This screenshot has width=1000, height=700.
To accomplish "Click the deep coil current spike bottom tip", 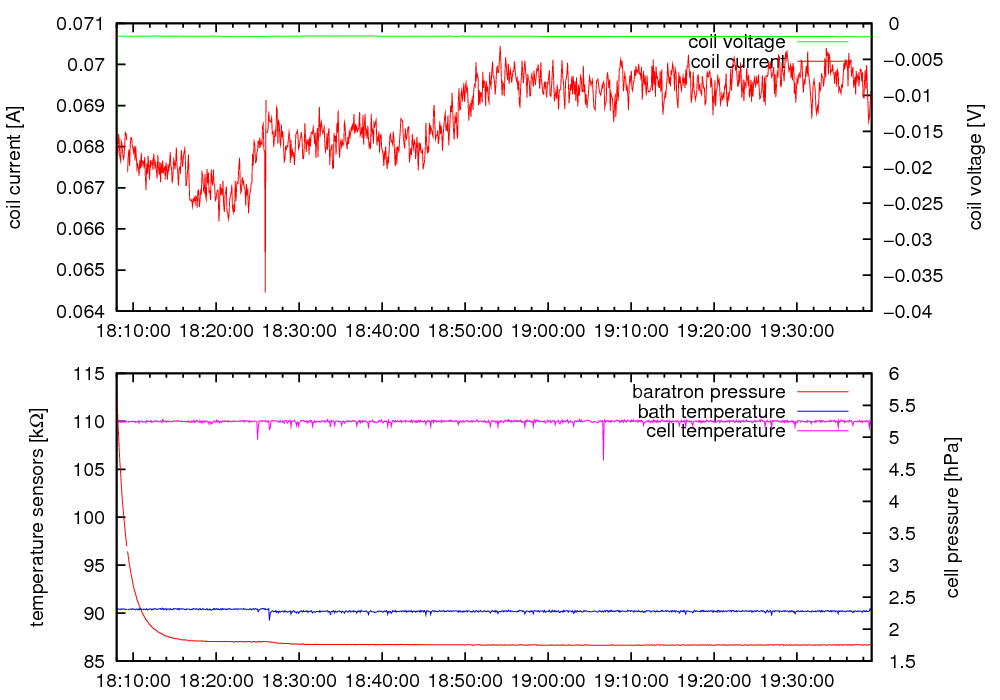I will pos(265,291).
